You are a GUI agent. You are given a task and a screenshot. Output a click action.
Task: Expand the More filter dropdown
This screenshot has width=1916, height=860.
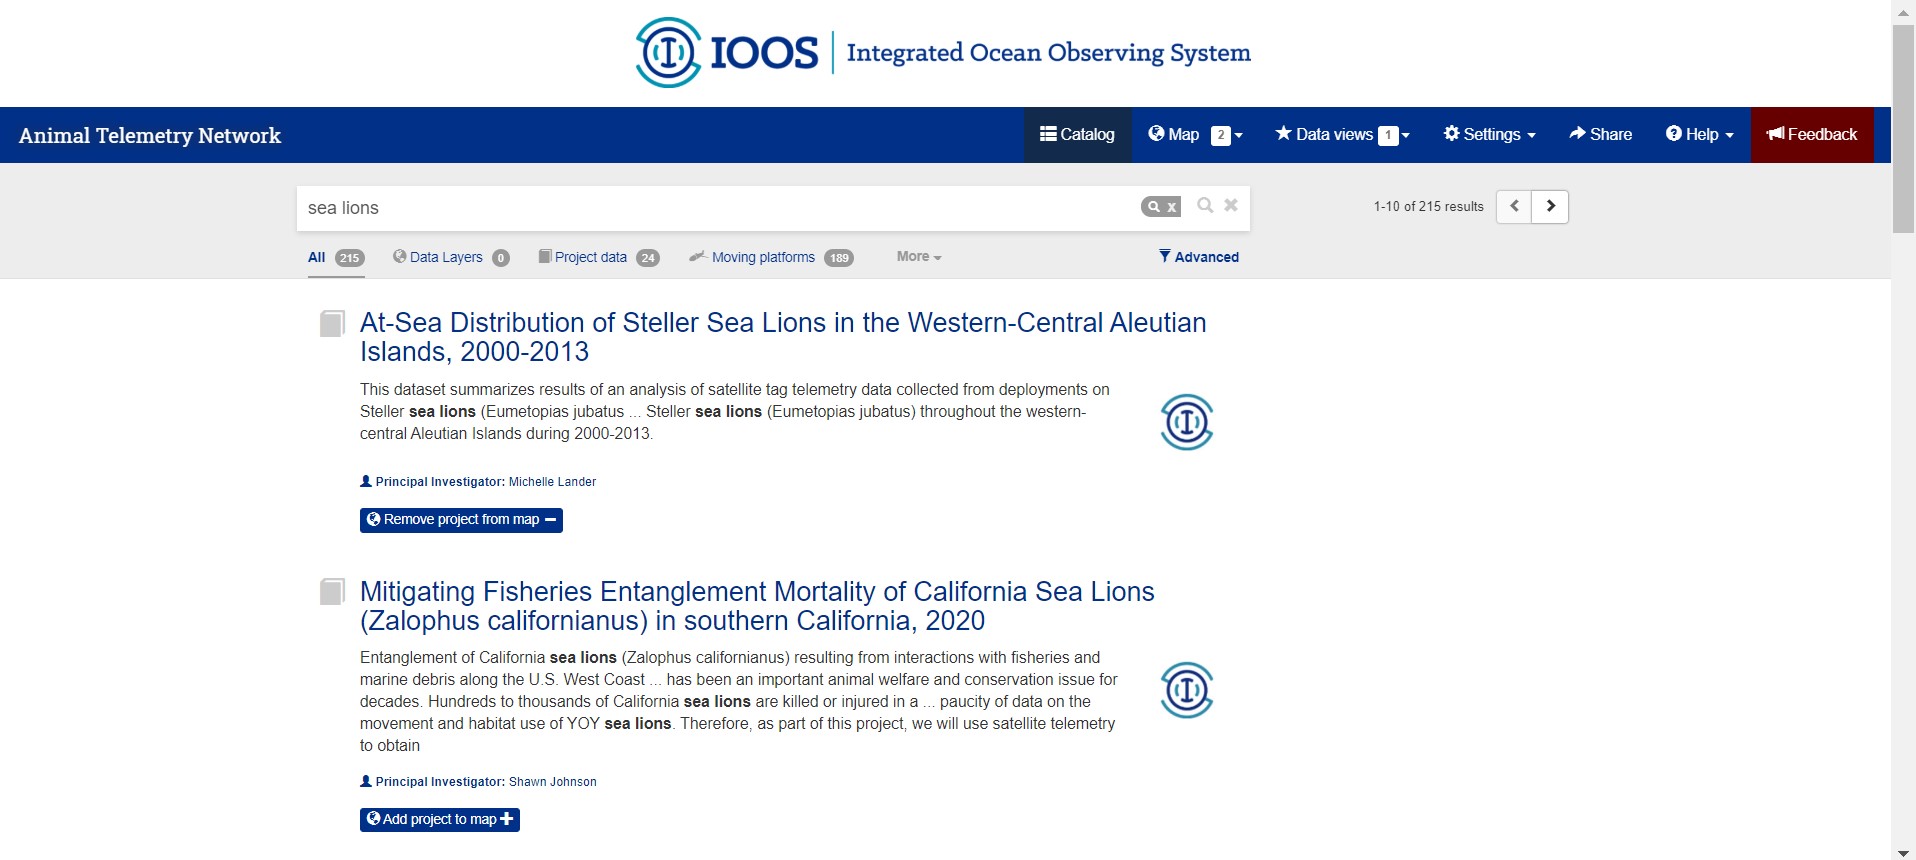919,257
